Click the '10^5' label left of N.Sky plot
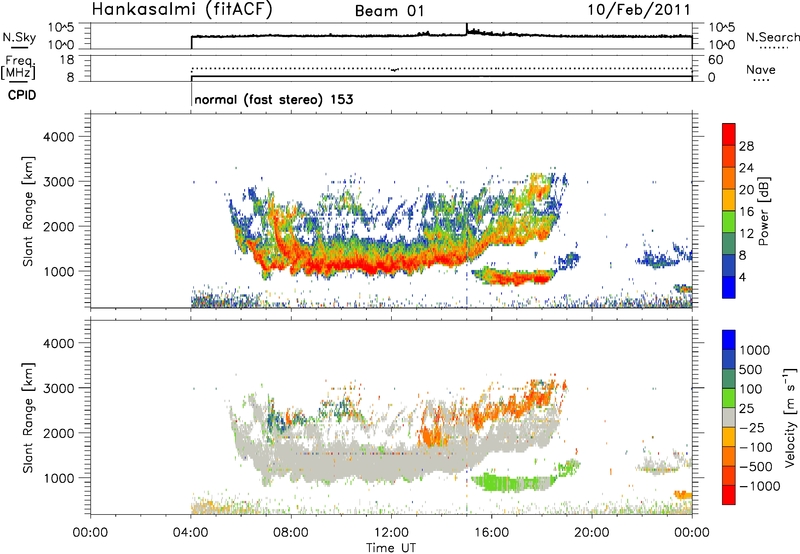Image resolution: width=800 pixels, height=554 pixels. click(x=60, y=27)
